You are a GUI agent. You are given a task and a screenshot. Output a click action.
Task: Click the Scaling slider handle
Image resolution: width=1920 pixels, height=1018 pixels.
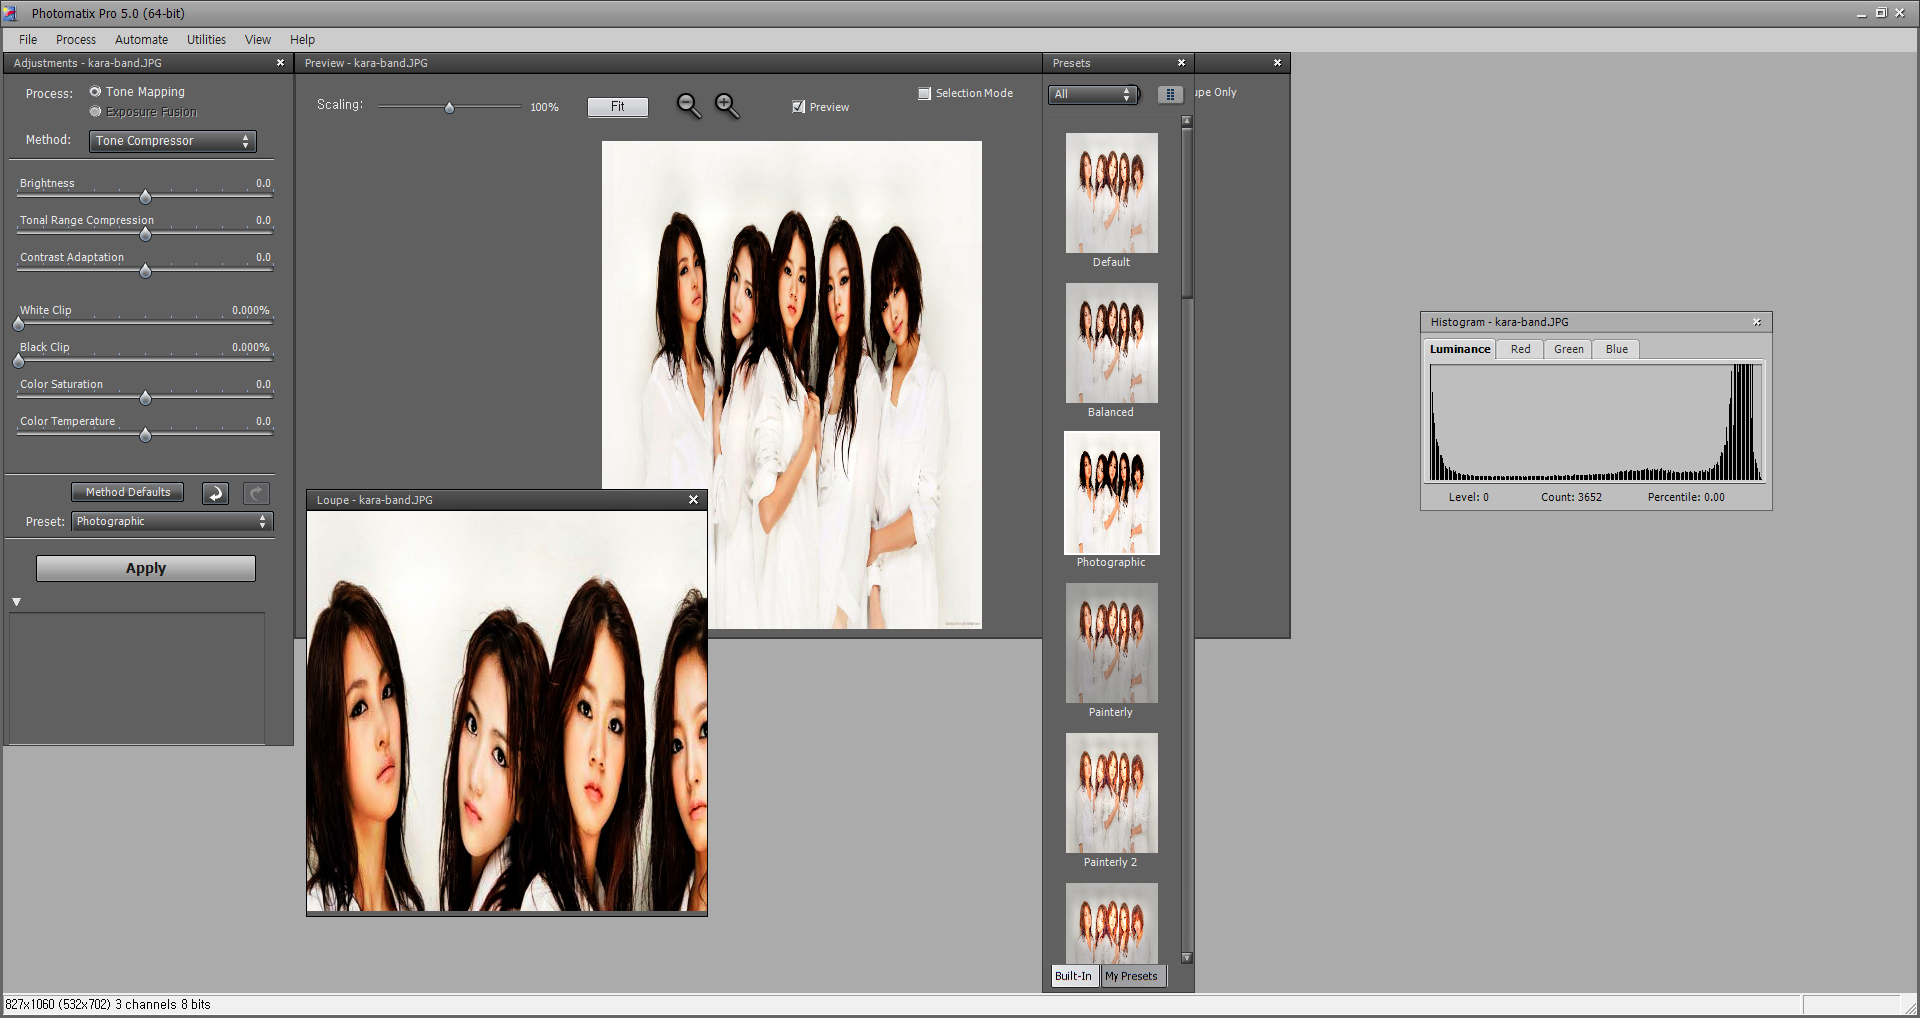[x=450, y=107]
